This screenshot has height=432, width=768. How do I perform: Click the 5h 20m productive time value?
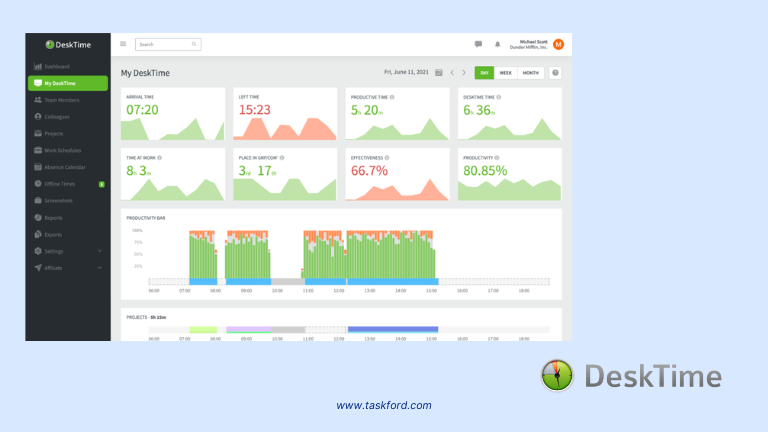click(367, 110)
